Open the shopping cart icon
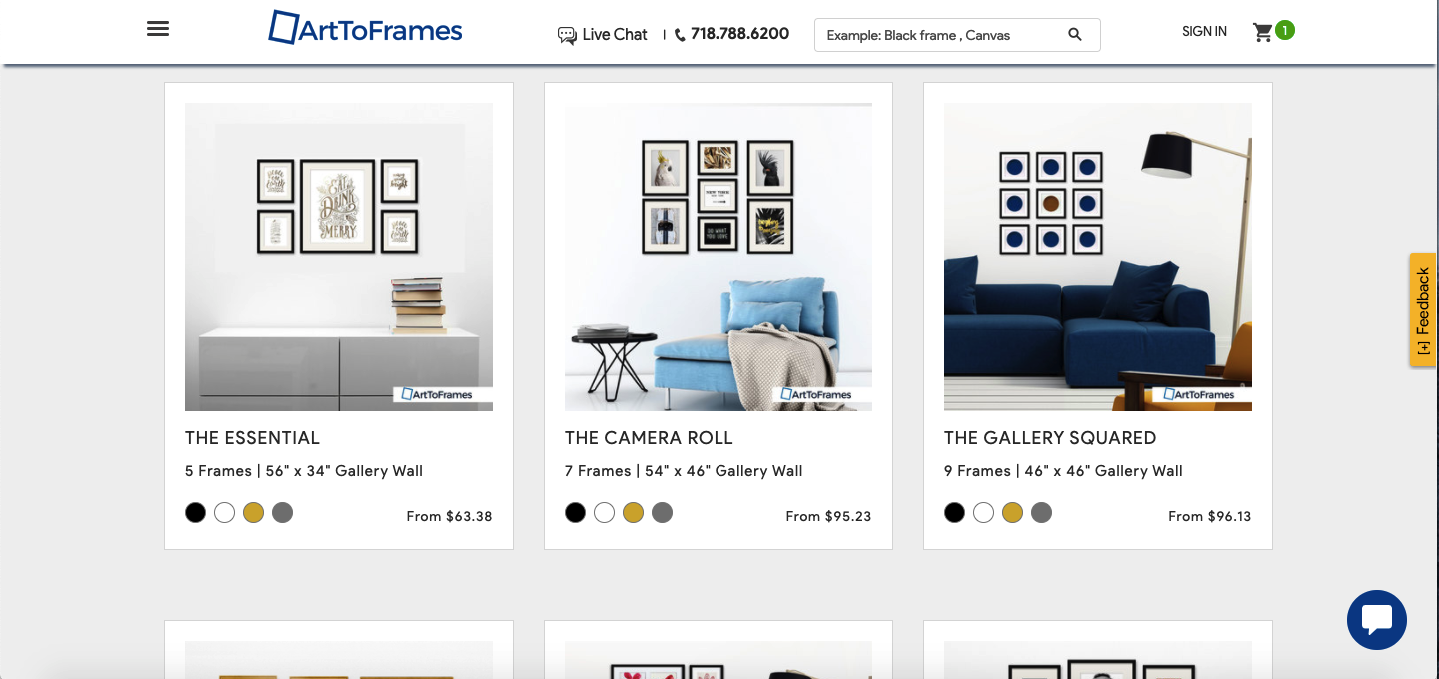Image resolution: width=1439 pixels, height=679 pixels. [x=1263, y=32]
